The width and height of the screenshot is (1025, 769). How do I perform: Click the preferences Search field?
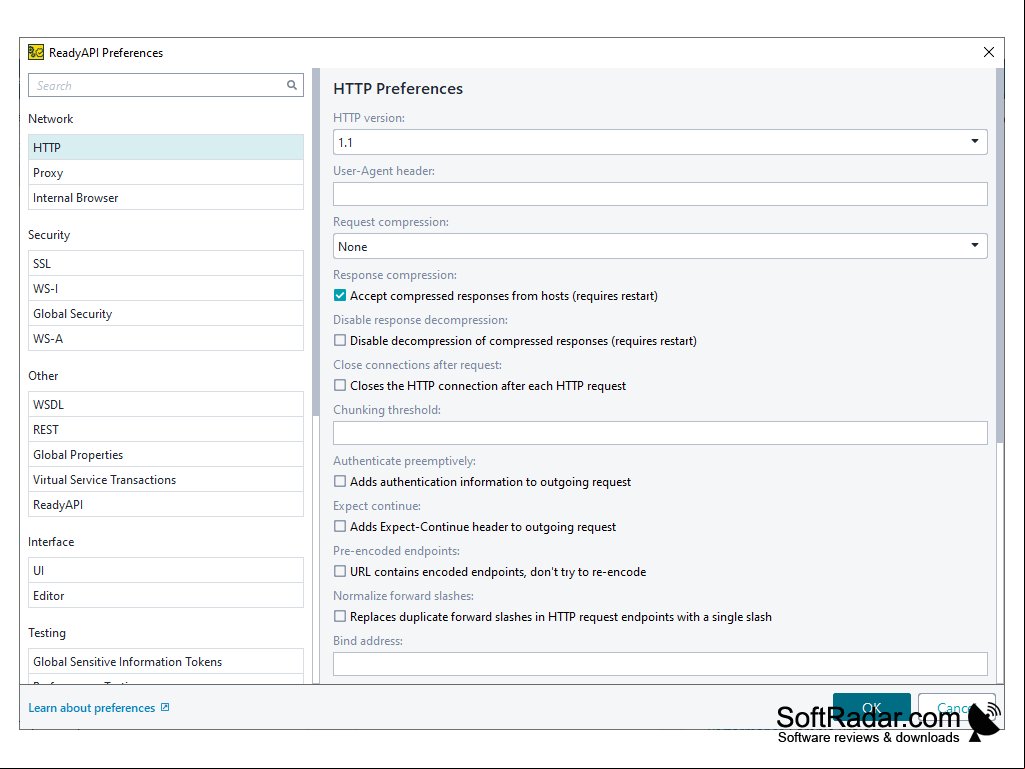click(x=166, y=85)
